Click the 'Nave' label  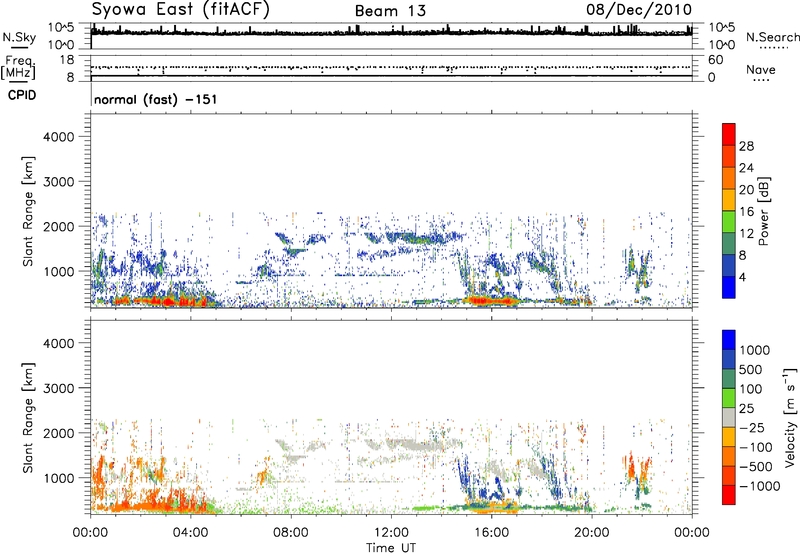(761, 69)
